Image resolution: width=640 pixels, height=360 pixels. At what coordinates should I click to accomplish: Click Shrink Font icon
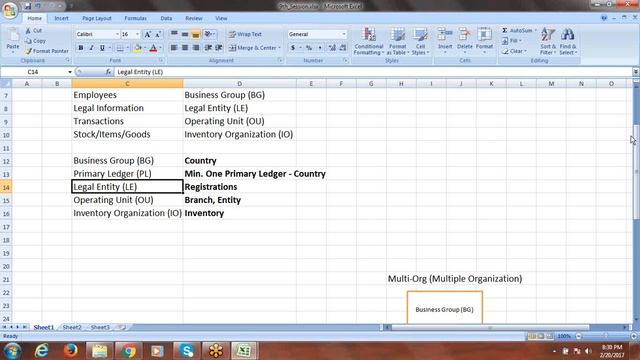pyautogui.click(x=158, y=34)
